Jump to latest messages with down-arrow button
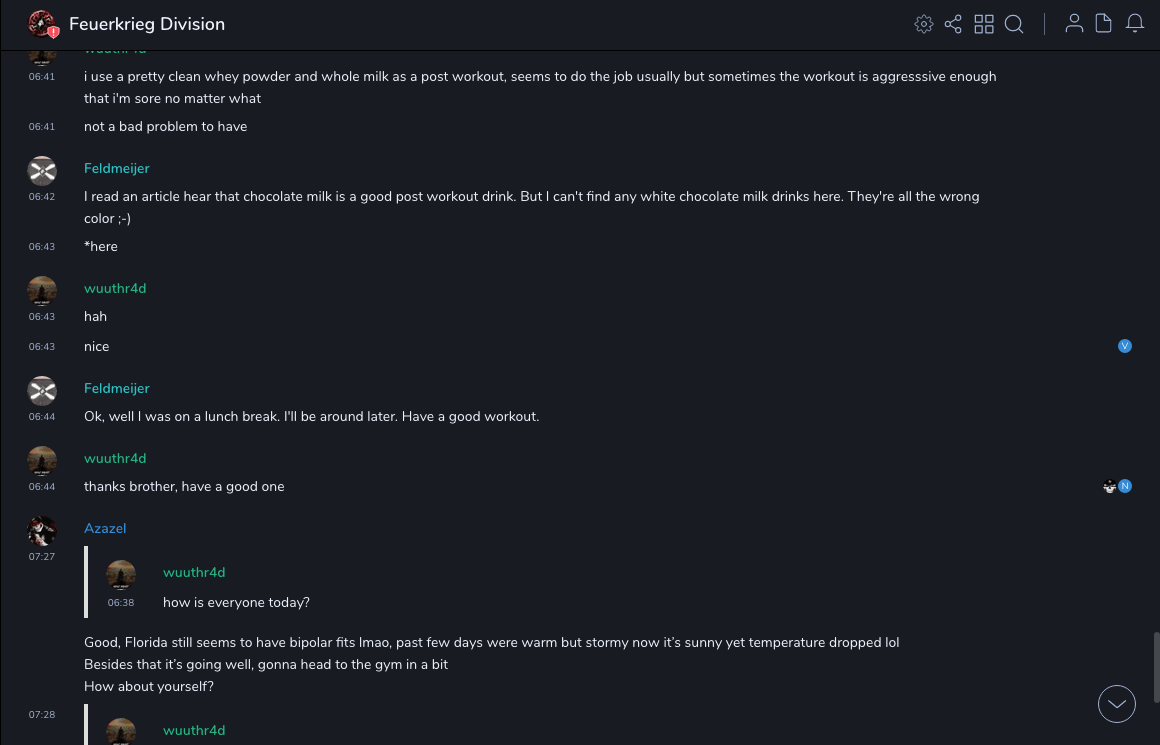The width and height of the screenshot is (1160, 745). click(1117, 704)
